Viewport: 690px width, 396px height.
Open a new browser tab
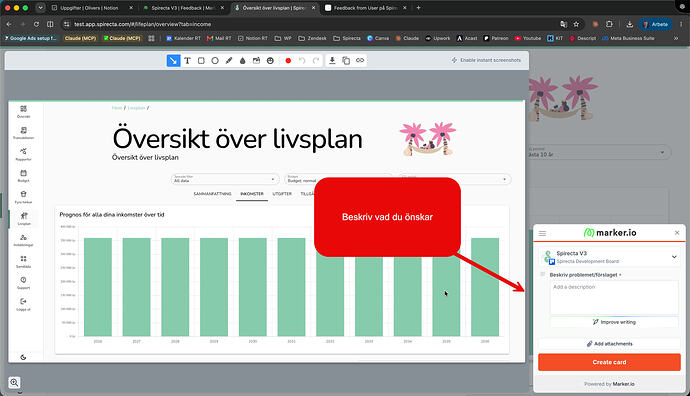click(418, 8)
